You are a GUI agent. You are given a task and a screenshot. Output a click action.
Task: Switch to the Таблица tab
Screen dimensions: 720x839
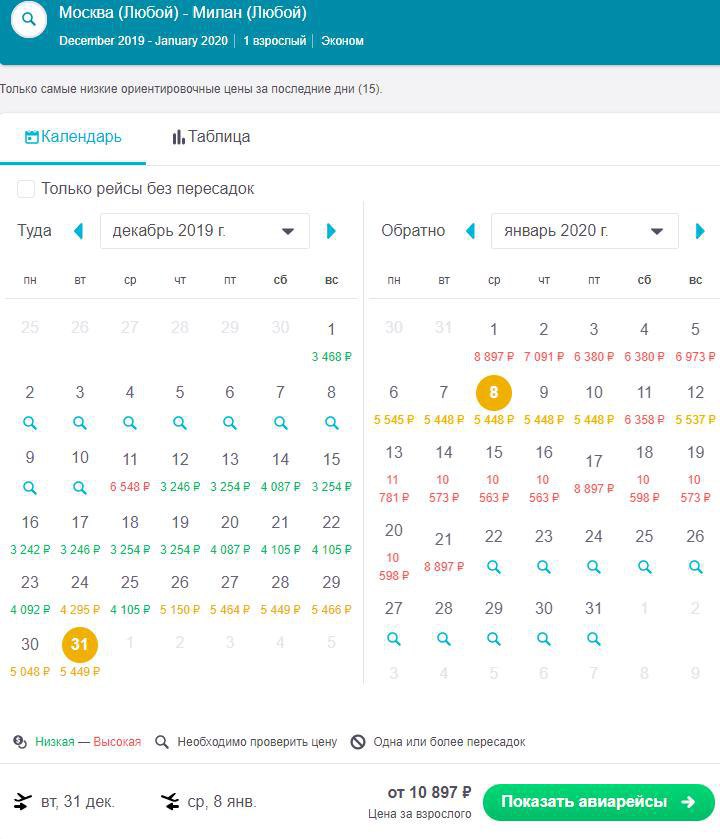(x=211, y=137)
